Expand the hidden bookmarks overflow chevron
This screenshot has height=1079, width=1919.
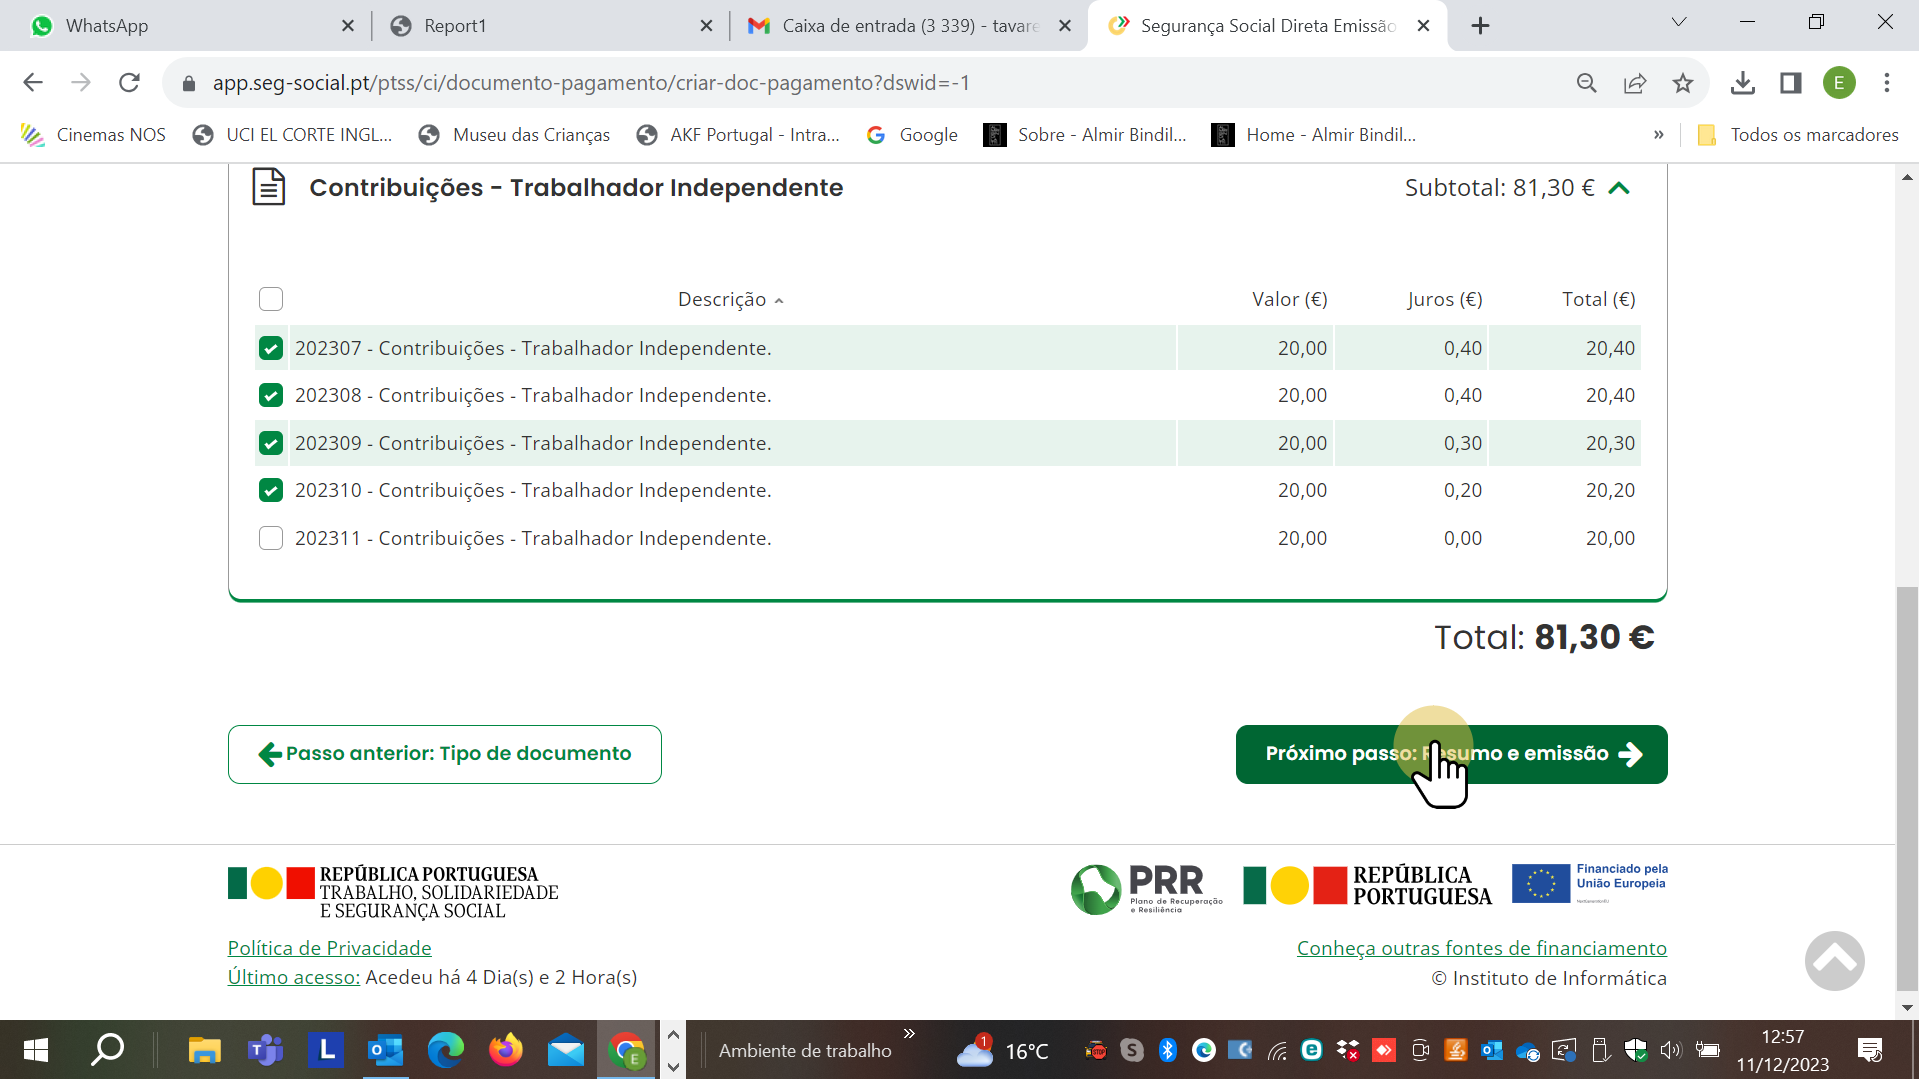click(x=1658, y=135)
